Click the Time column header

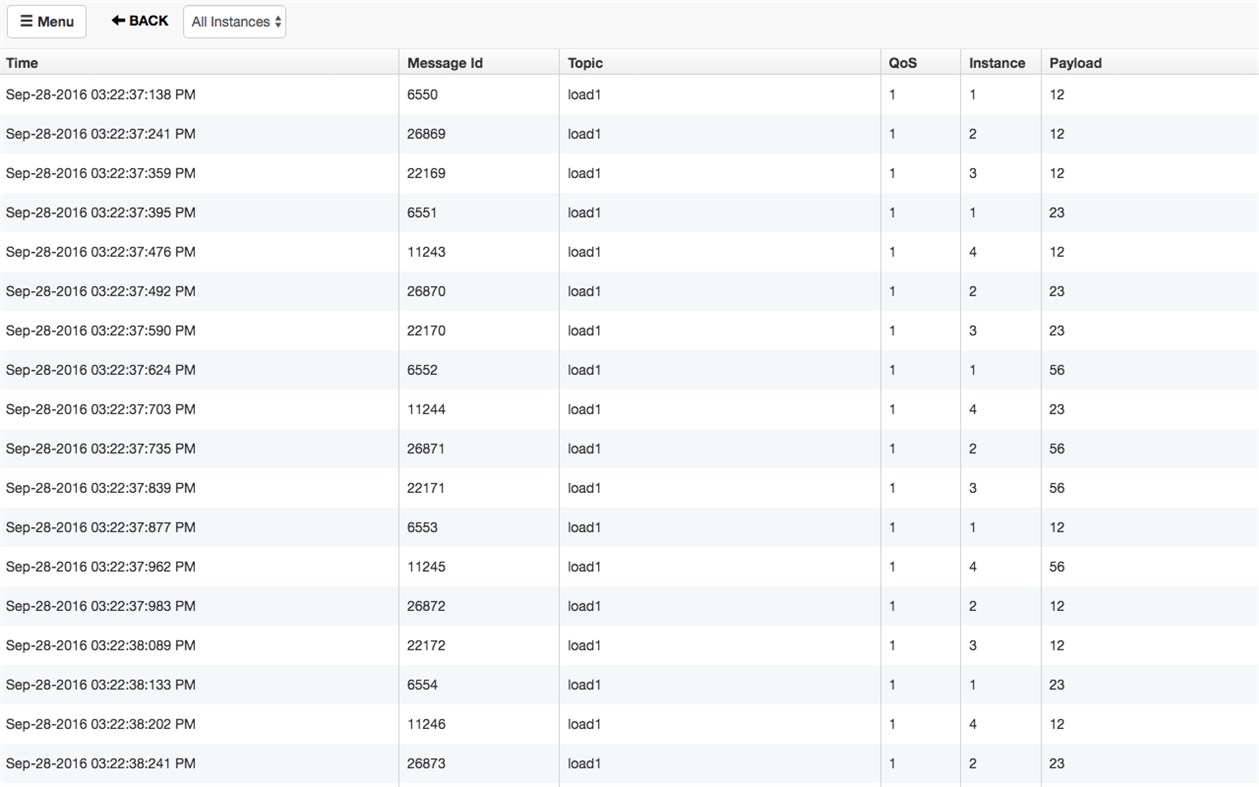[x=22, y=63]
